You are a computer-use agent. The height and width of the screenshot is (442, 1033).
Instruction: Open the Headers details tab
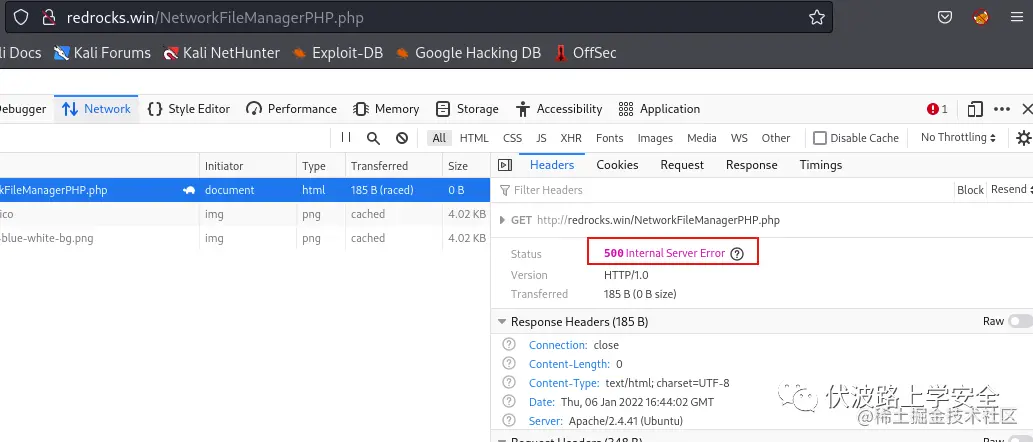(552, 165)
